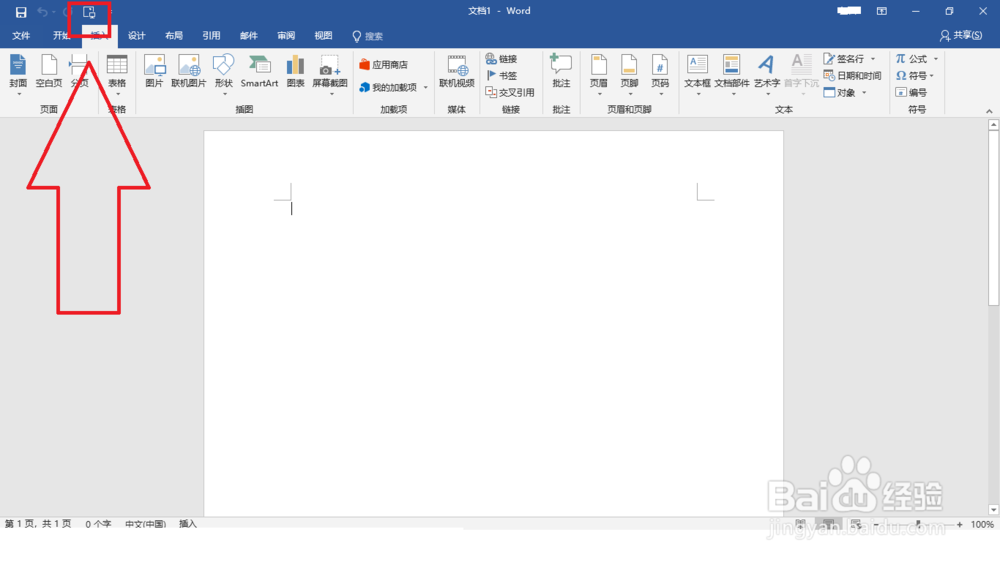This screenshot has width=1000, height=562.
Task: Insert a hyperlink with 链接
Action: point(501,59)
